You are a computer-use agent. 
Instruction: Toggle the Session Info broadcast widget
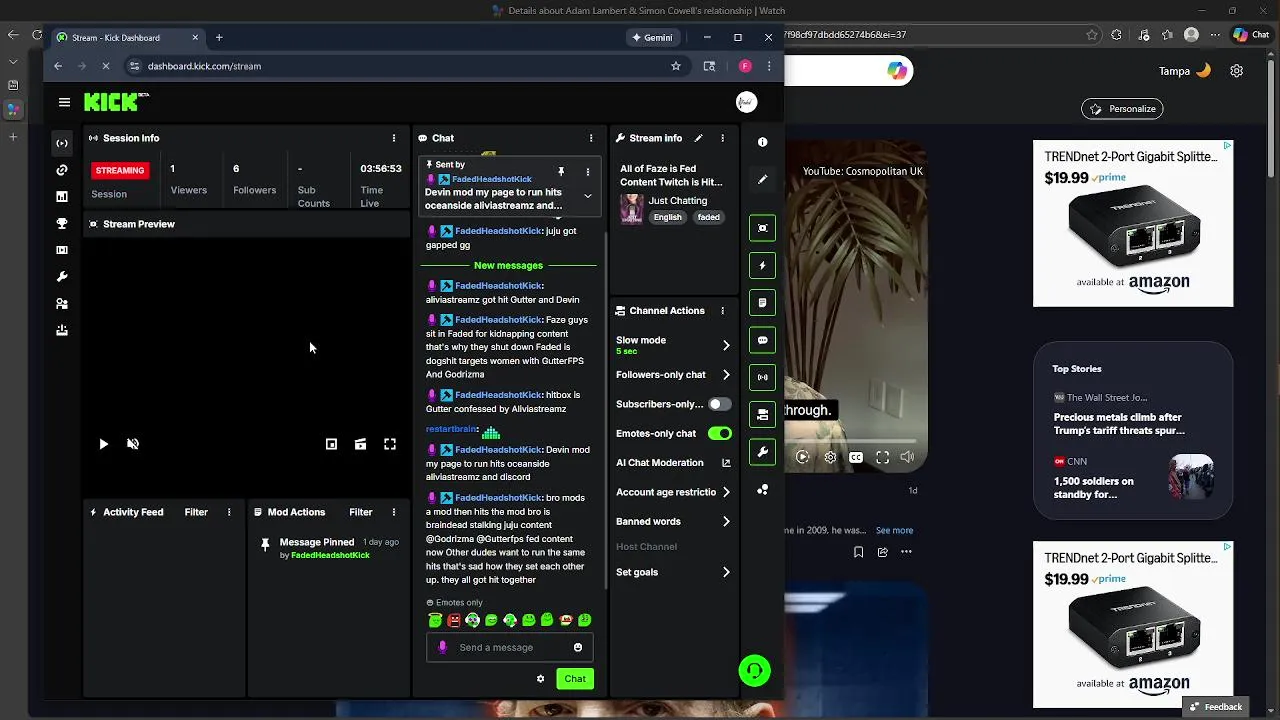click(x=762, y=377)
